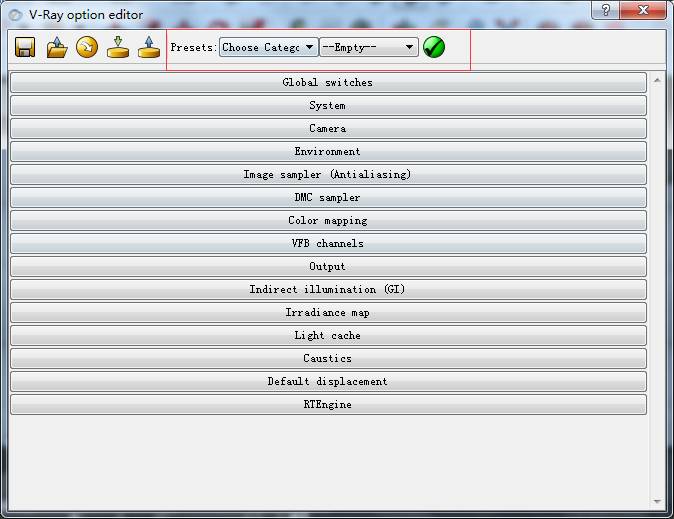This screenshot has width=674, height=519.
Task: Expand Image sampler (Antialiasing) section
Action: 328,175
